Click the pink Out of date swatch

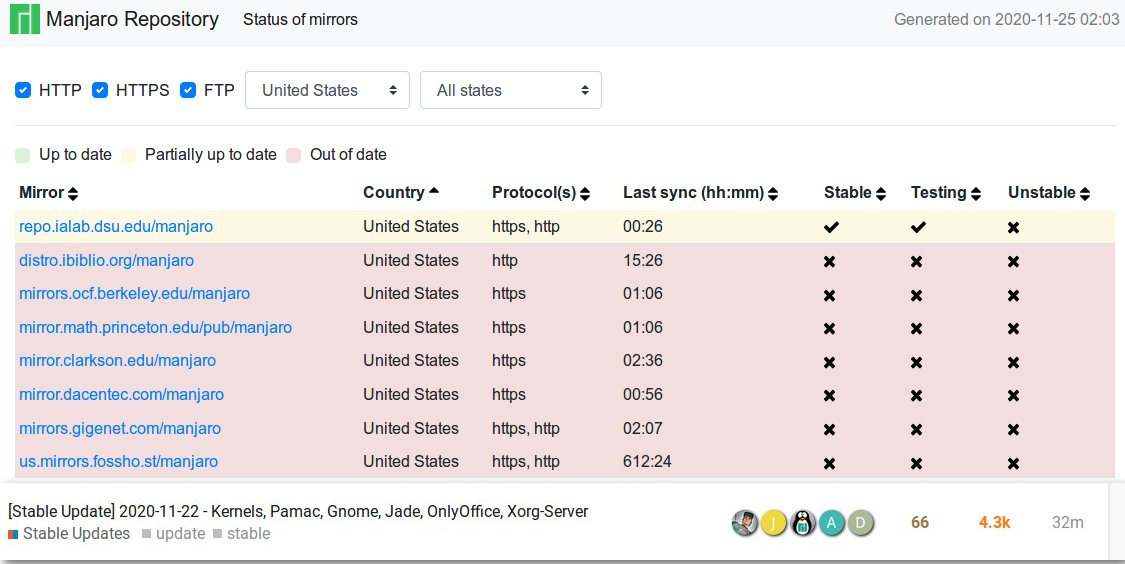coord(293,155)
